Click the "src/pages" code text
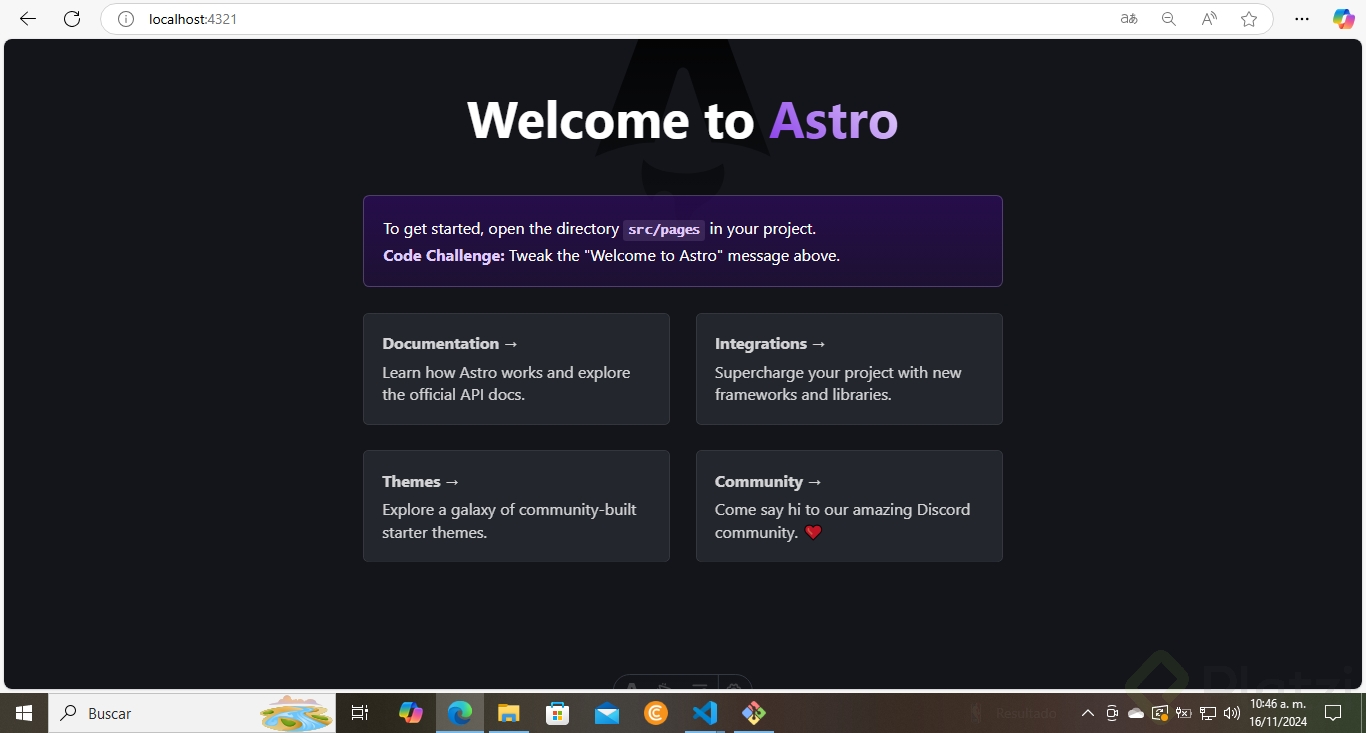1366x733 pixels. tap(664, 230)
